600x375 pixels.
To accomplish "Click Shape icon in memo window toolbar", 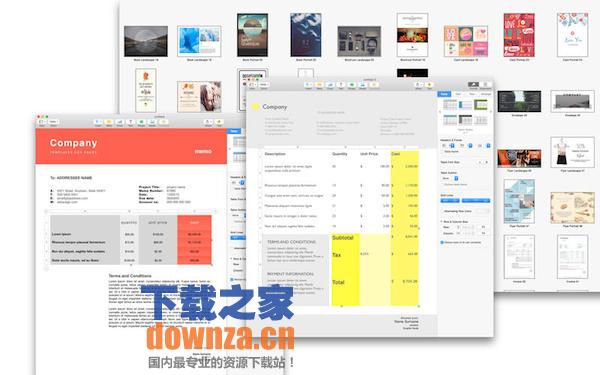I will tap(141, 122).
